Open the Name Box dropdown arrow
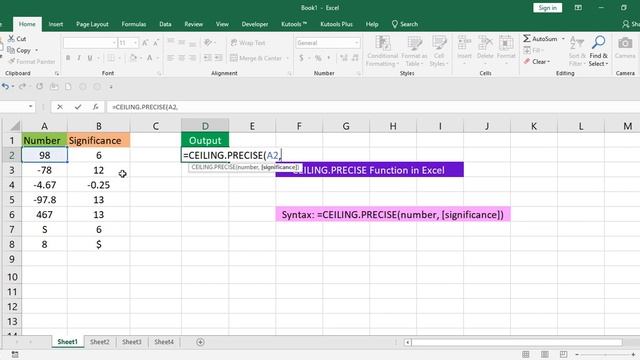 point(30,107)
